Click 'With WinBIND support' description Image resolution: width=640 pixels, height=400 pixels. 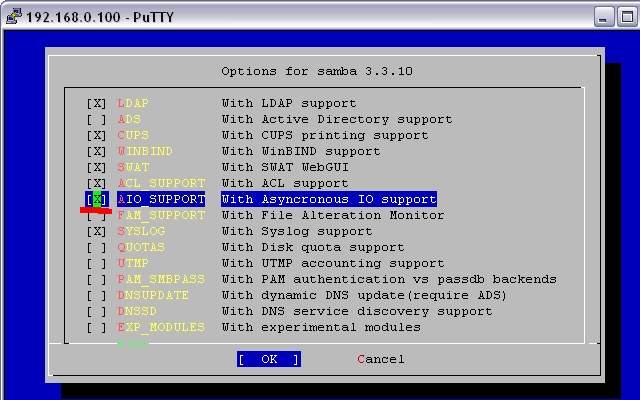301,151
